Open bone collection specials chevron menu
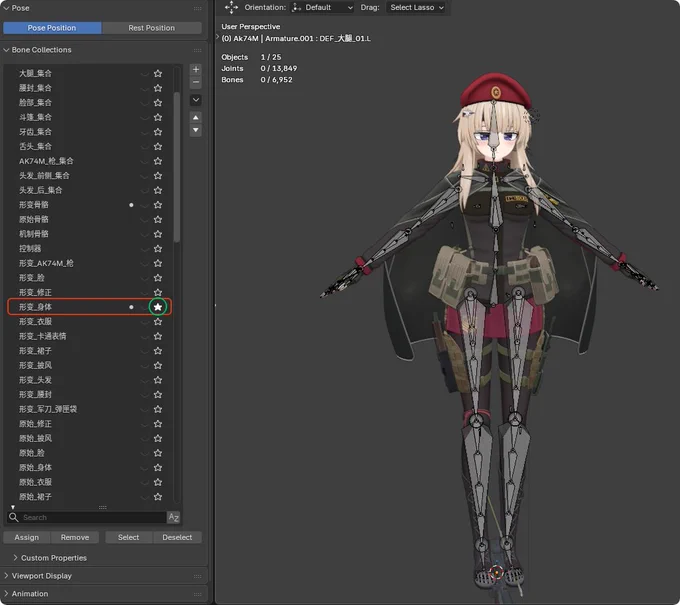680x605 pixels. [196, 100]
